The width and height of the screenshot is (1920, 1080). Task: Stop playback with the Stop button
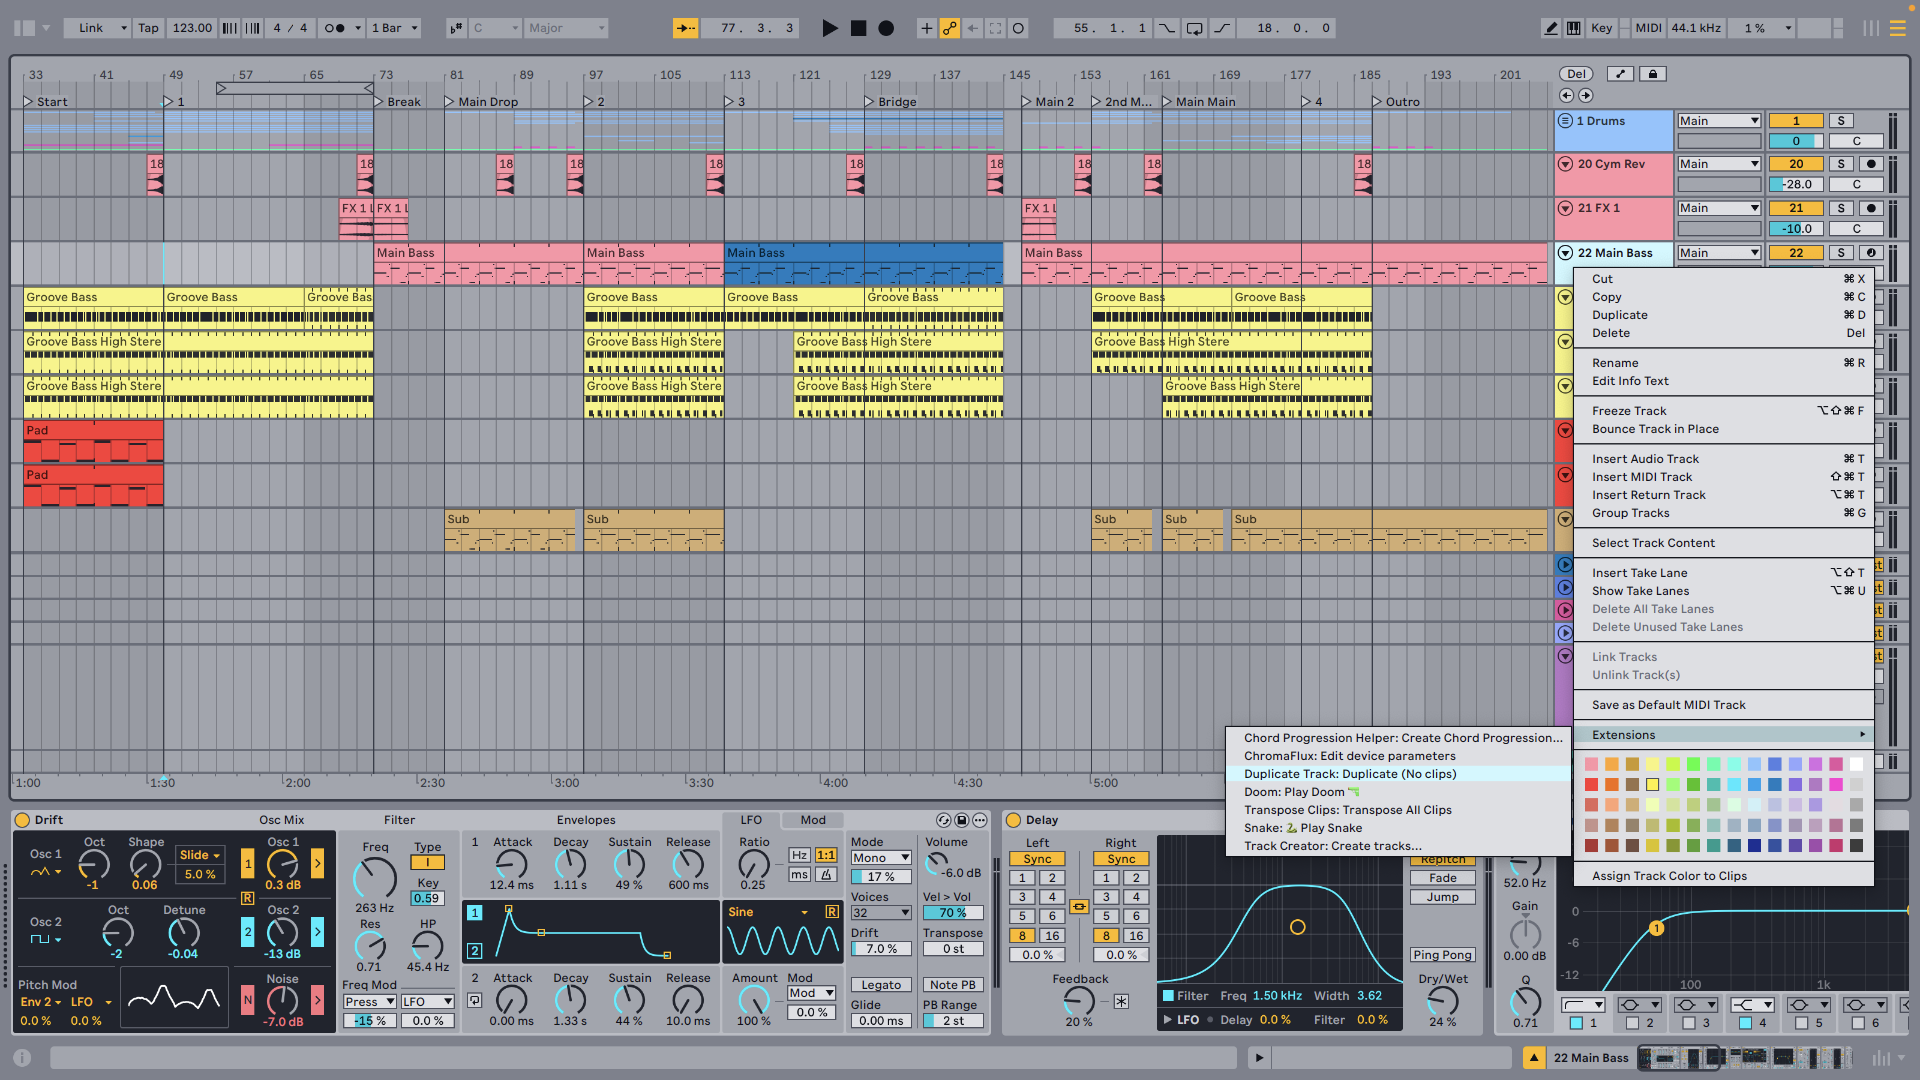(858, 28)
